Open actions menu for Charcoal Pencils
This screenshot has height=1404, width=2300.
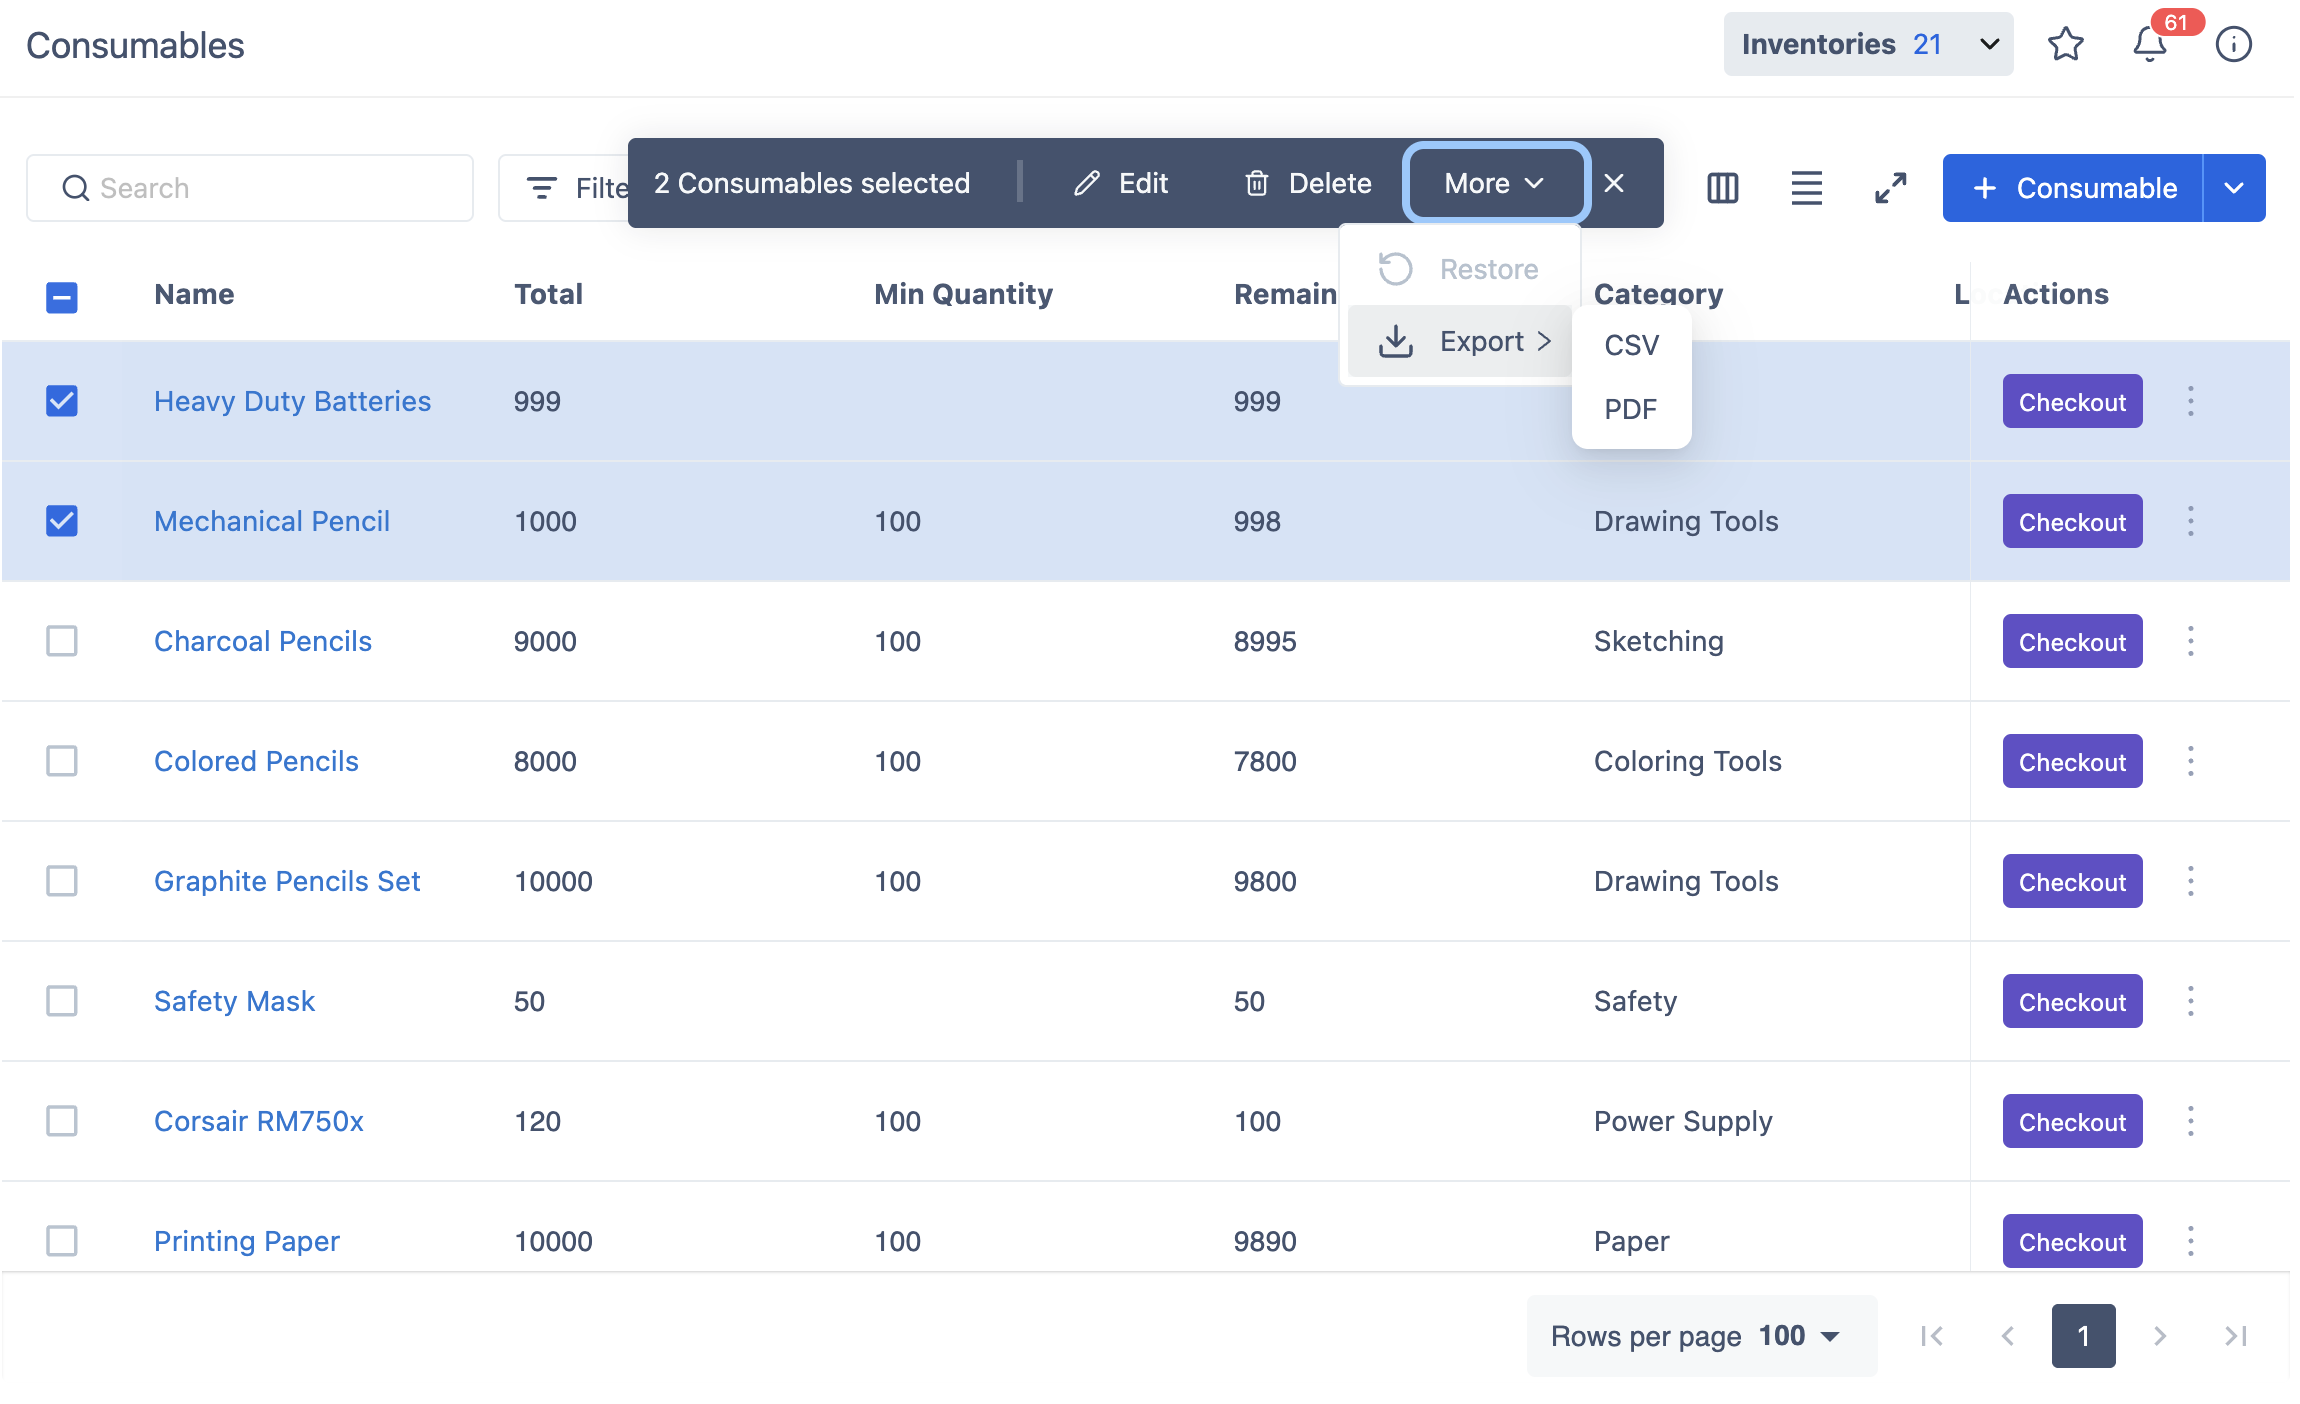2190,641
